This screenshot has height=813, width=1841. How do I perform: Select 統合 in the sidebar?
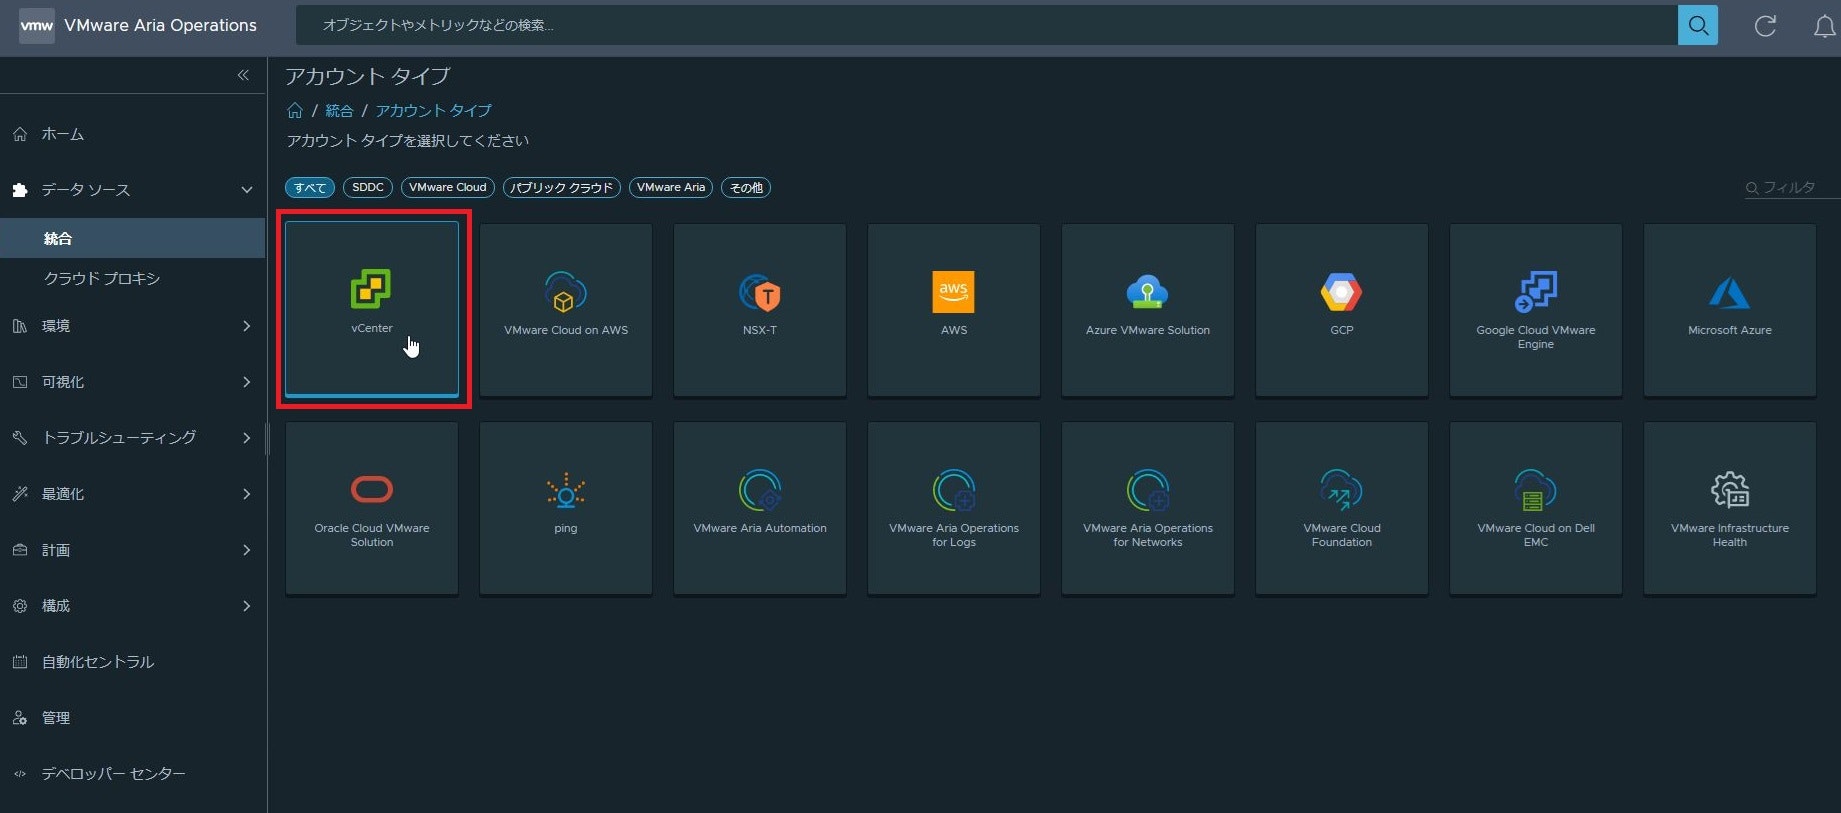point(133,238)
